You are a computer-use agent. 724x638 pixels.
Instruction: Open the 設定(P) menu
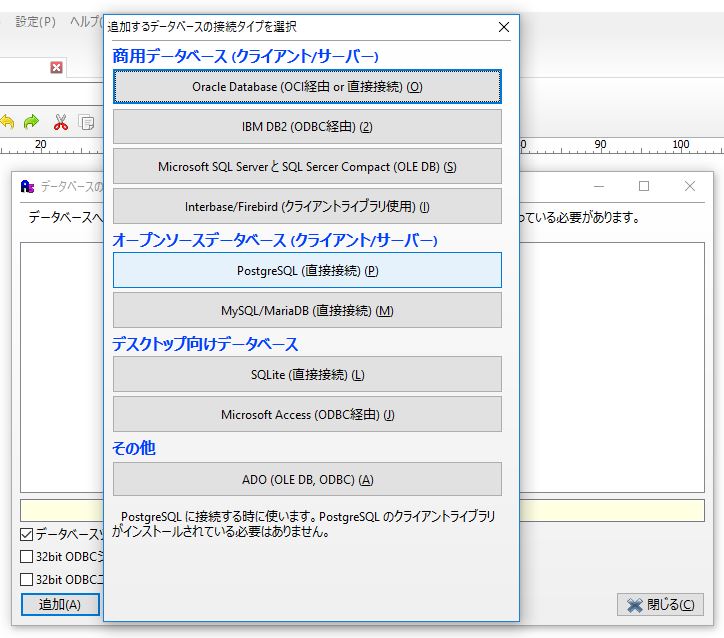(x=35, y=22)
